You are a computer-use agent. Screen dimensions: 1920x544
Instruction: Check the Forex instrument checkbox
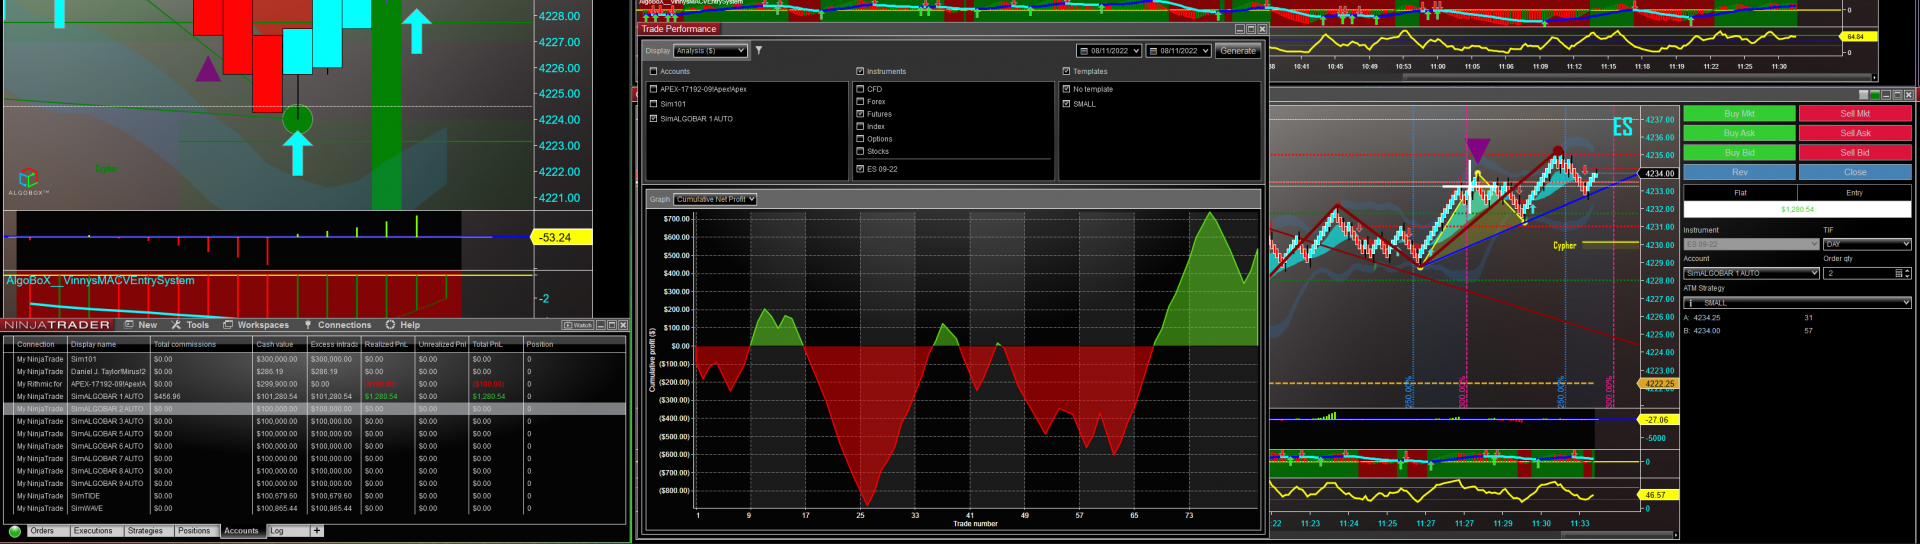pyautogui.click(x=860, y=102)
